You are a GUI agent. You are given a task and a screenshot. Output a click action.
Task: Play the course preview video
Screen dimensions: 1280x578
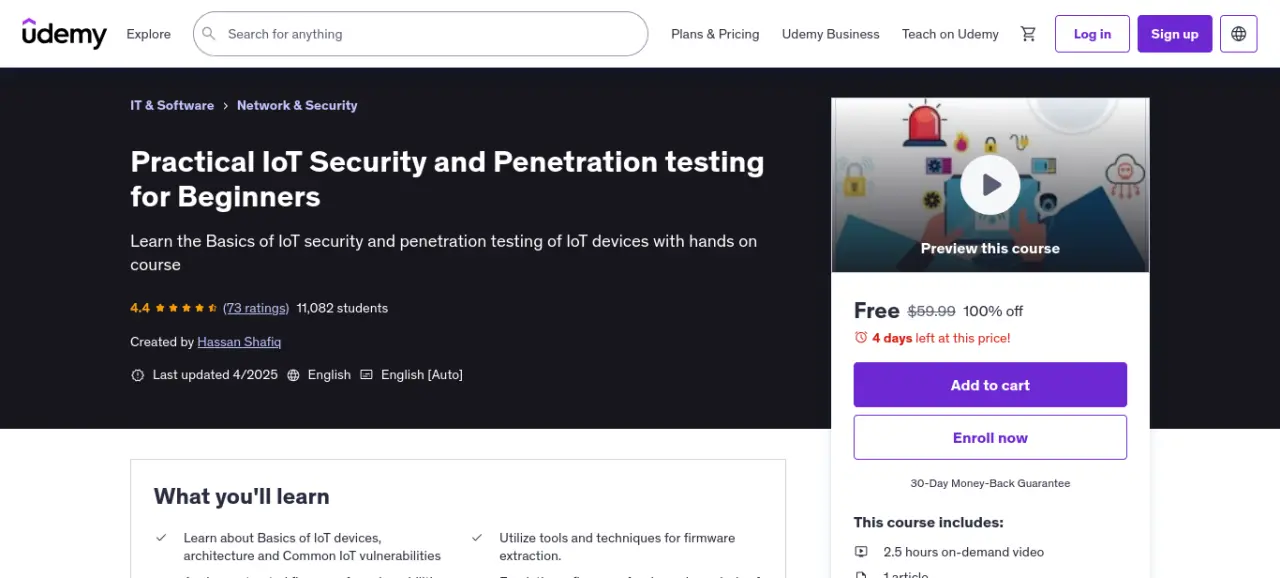point(990,185)
